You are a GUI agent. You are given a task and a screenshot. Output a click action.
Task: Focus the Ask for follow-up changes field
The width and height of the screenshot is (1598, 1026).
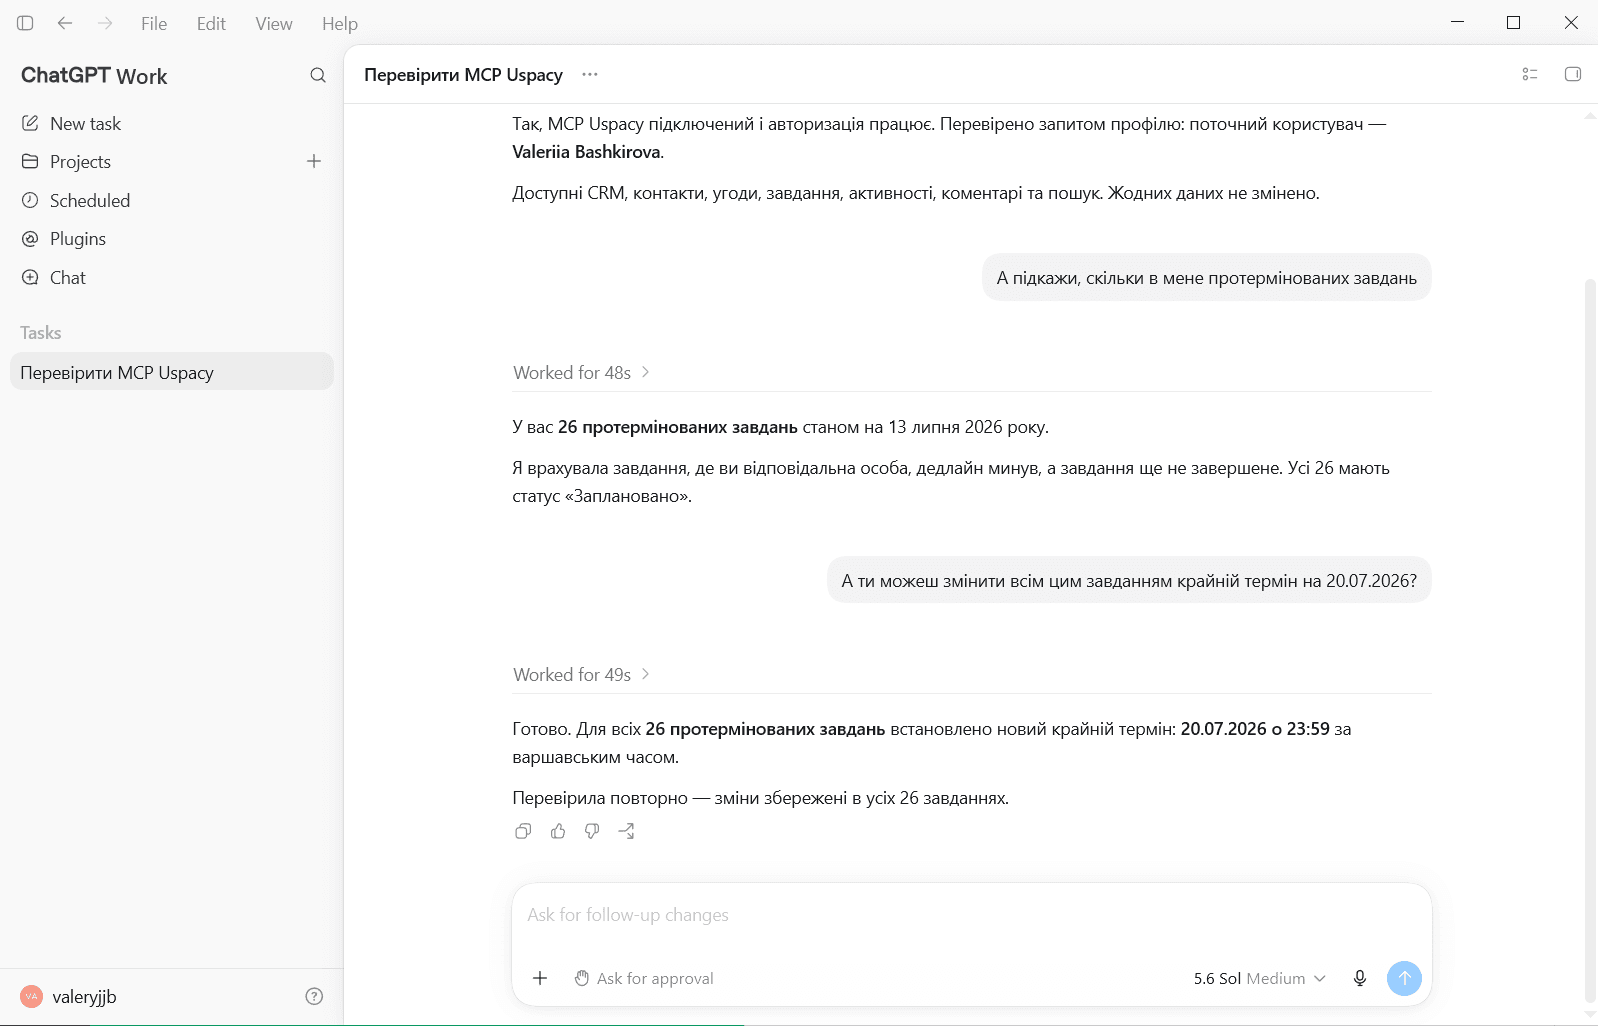point(971,915)
